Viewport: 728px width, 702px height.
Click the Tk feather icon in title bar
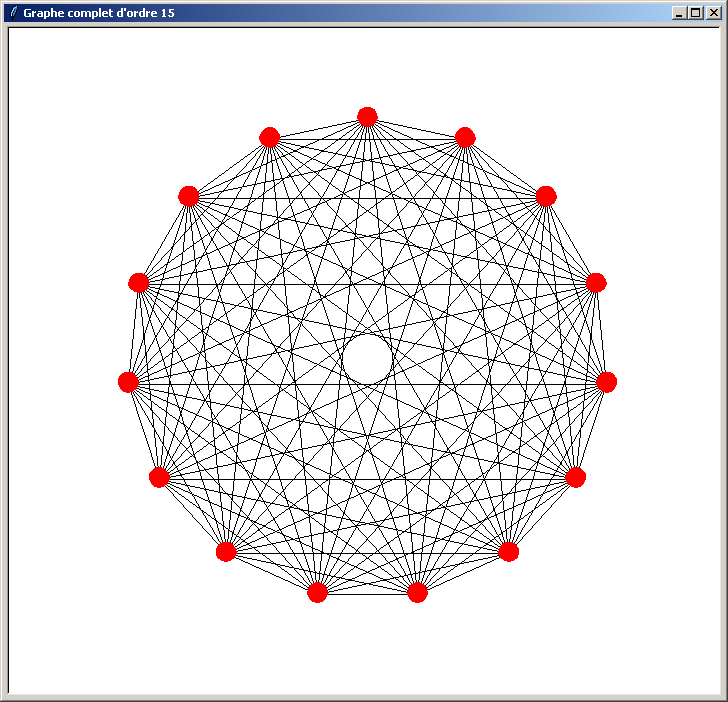(12, 12)
